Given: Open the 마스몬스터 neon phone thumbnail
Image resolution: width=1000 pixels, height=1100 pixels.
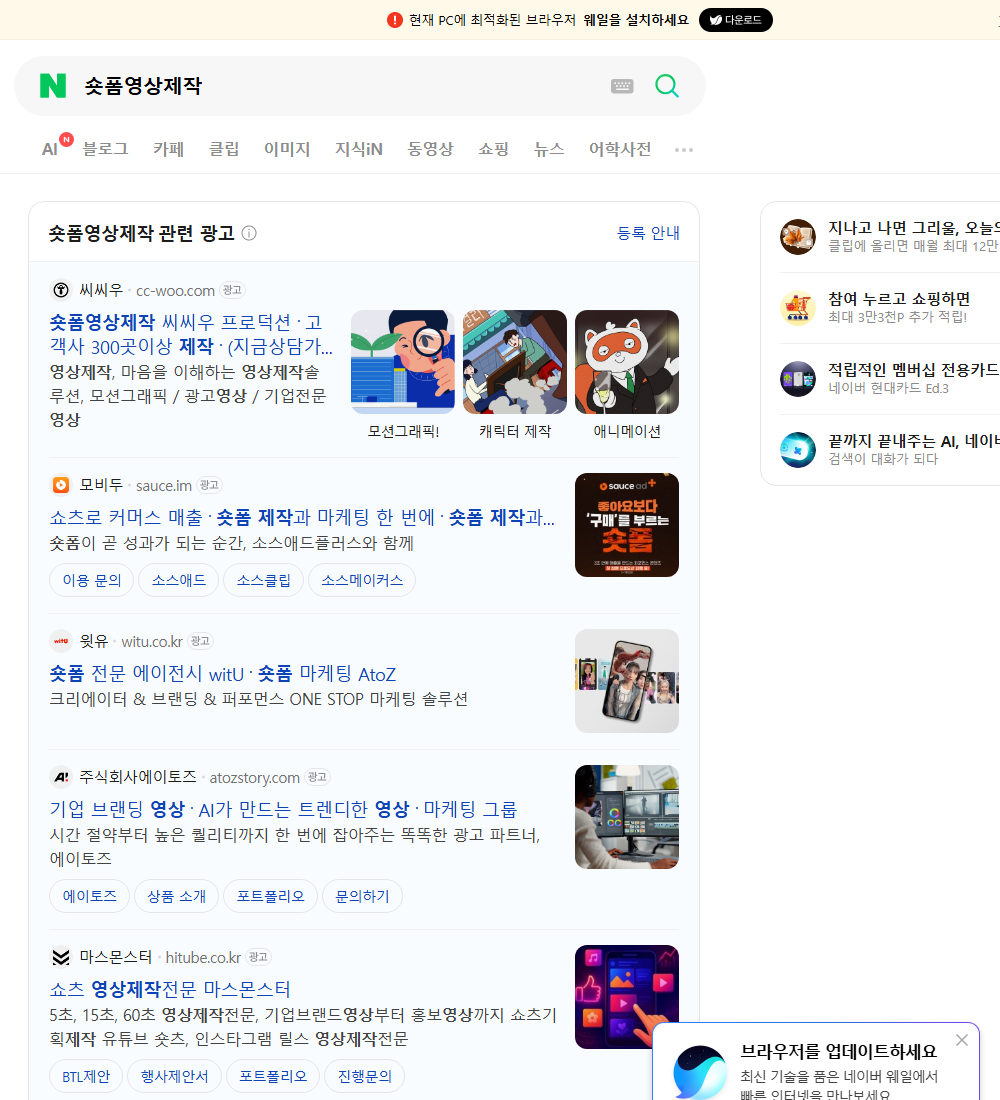Looking at the screenshot, I should tap(627, 997).
